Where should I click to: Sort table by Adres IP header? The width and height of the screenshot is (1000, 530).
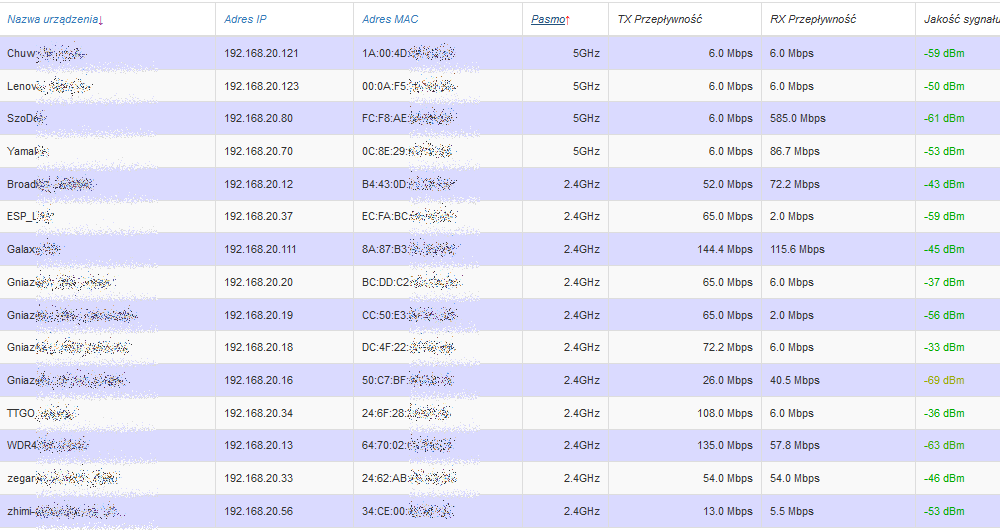245,19
